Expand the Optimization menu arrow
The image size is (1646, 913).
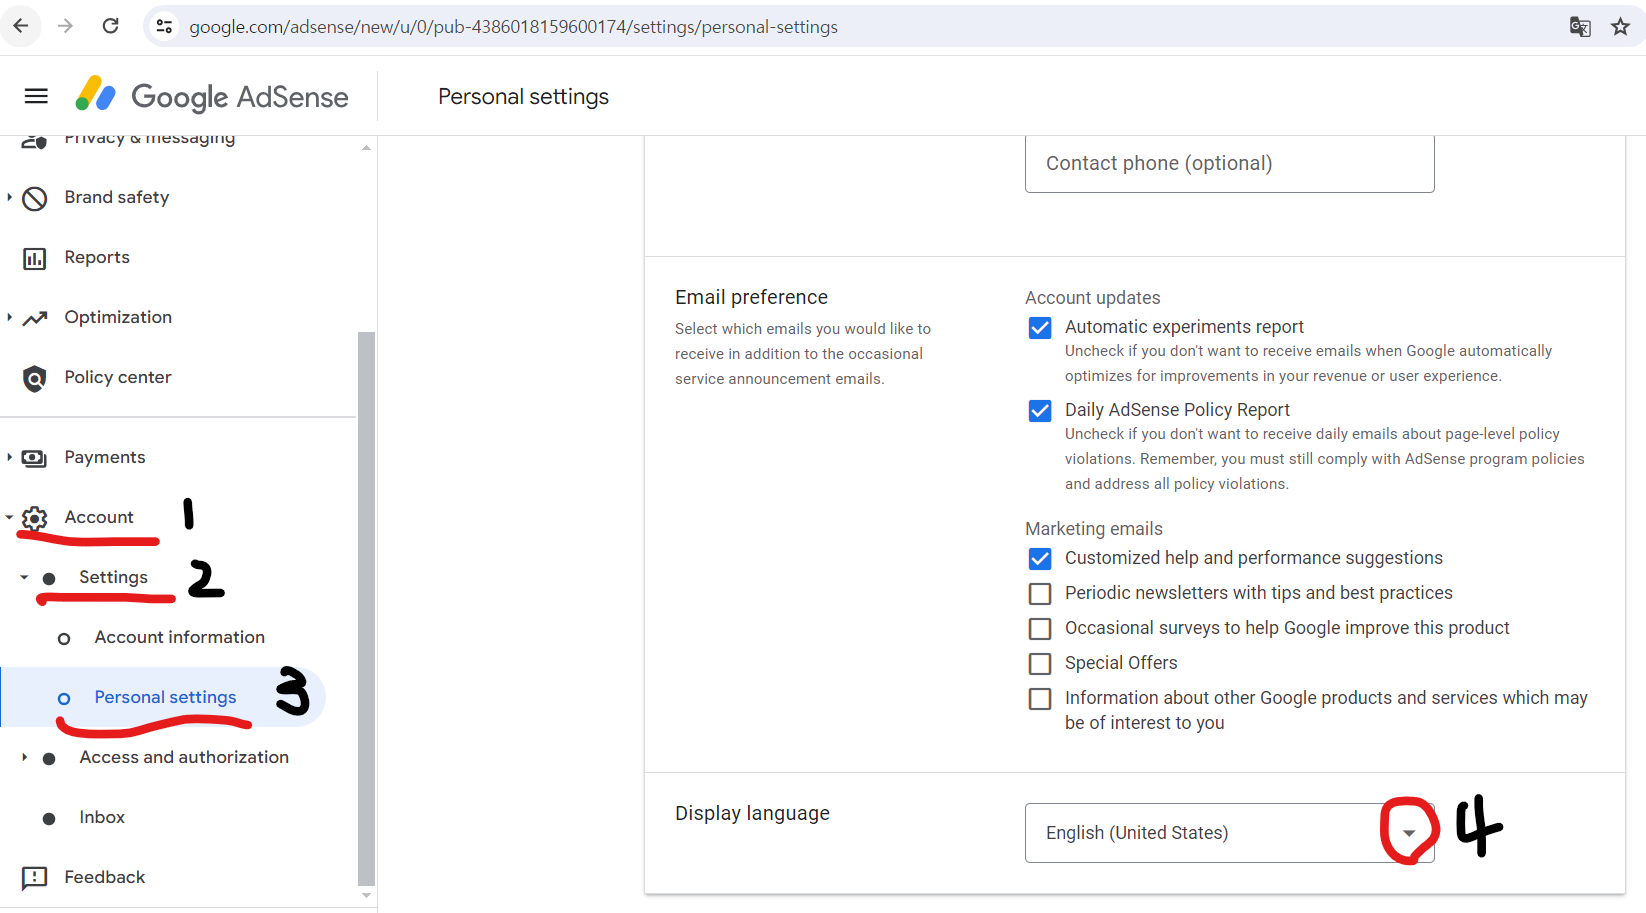coord(9,317)
